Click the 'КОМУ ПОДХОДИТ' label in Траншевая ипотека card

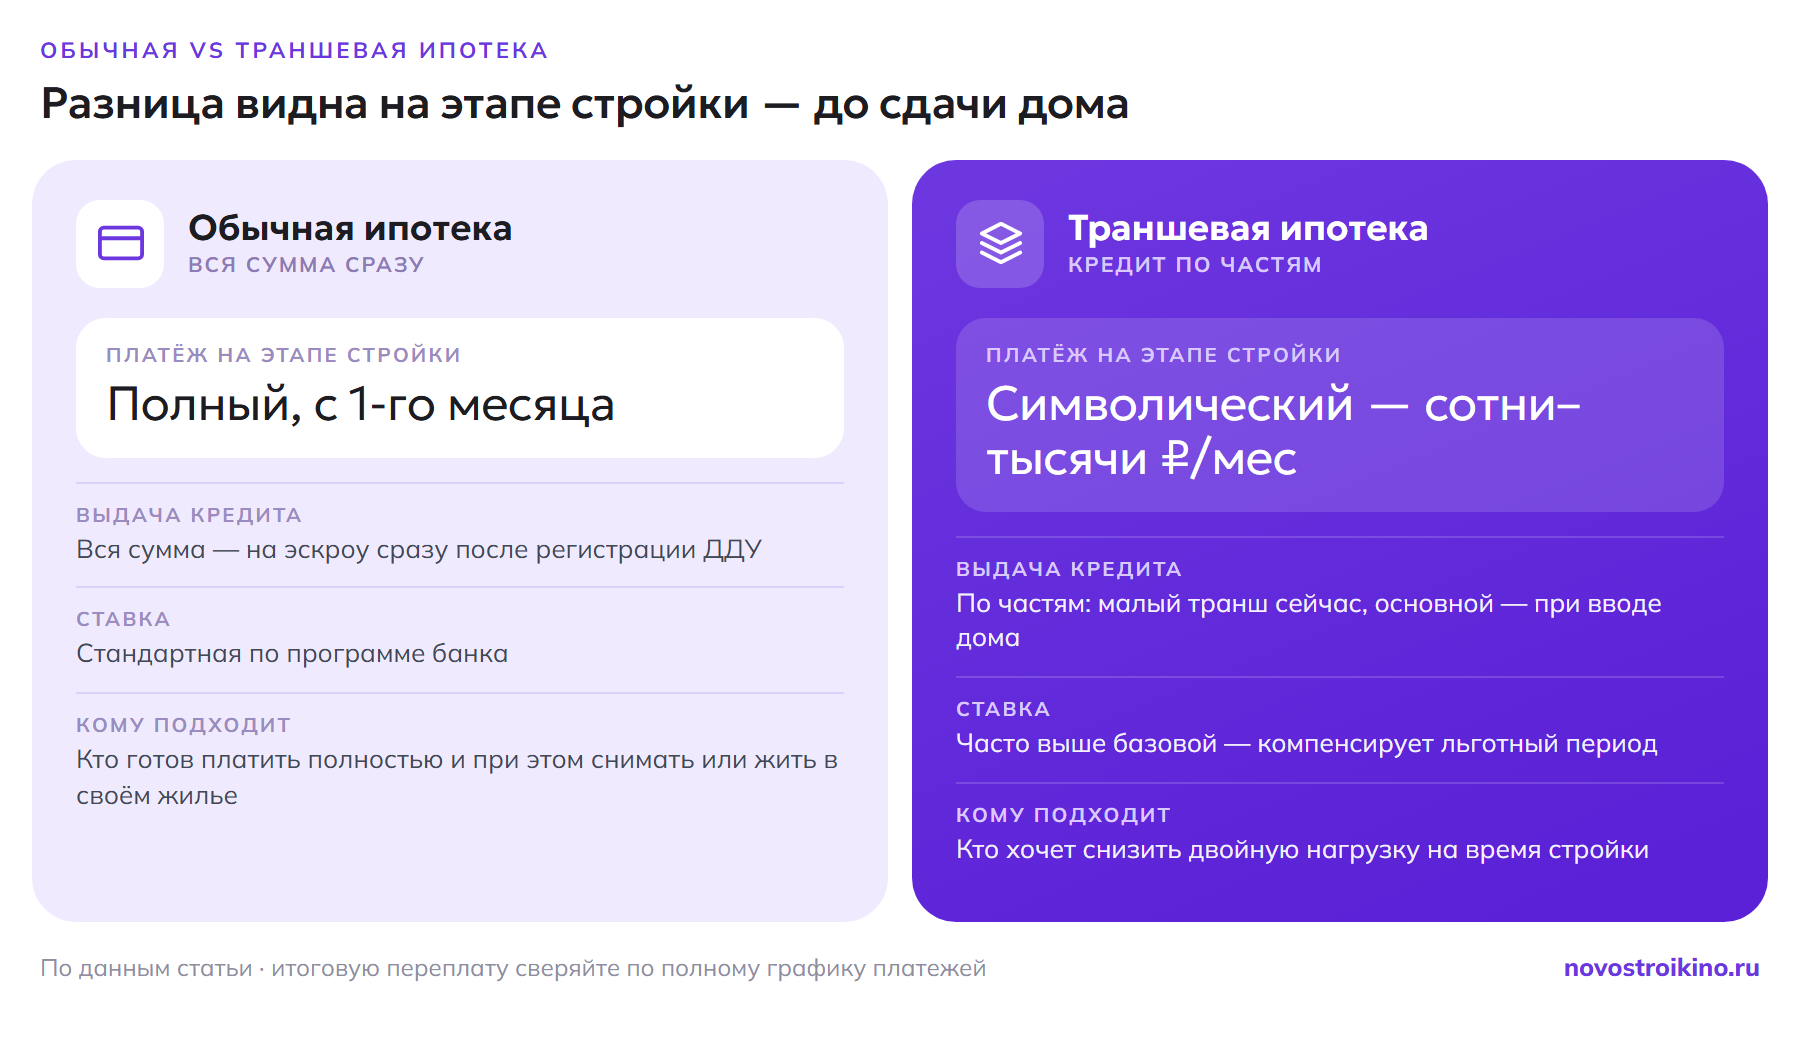click(x=1063, y=815)
